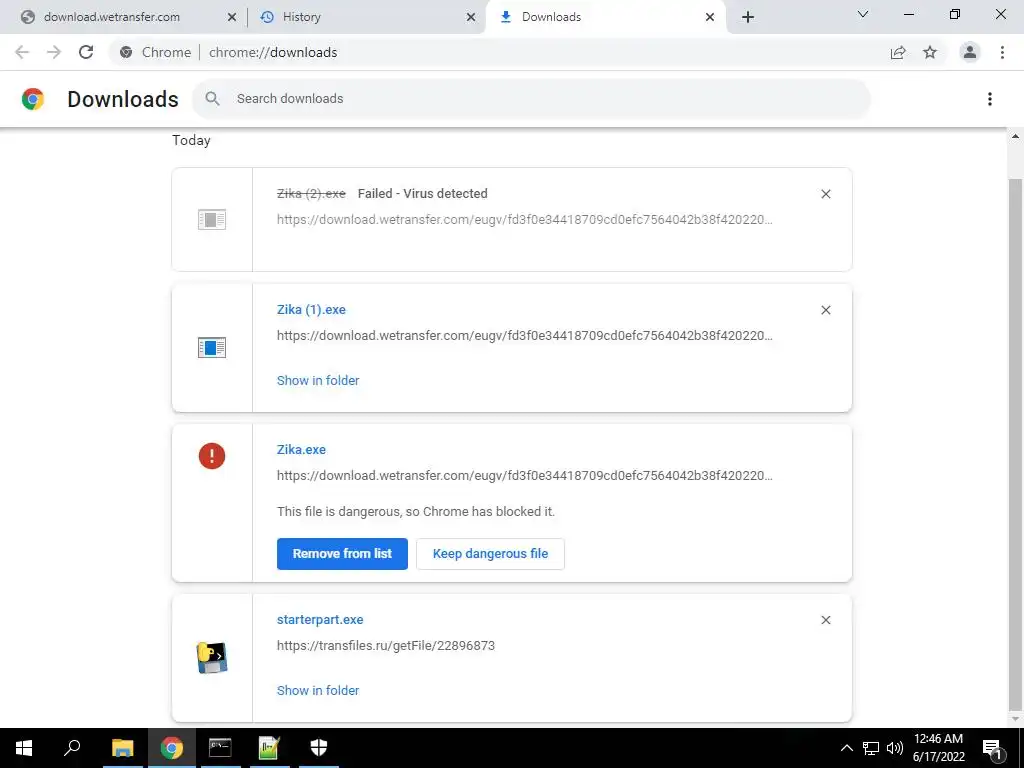This screenshot has height=768, width=1024.
Task: Bookmark this page with star icon
Action: pyautogui.click(x=930, y=52)
